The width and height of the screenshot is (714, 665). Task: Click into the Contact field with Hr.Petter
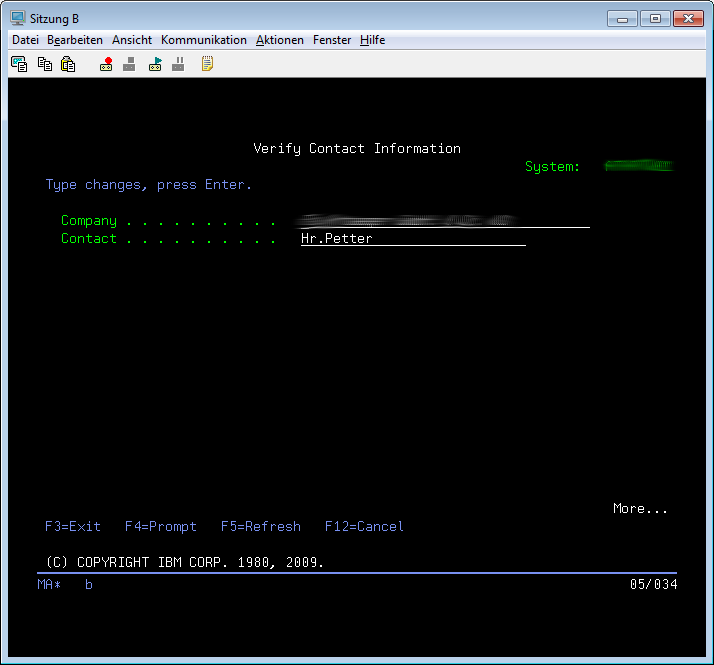pos(412,239)
